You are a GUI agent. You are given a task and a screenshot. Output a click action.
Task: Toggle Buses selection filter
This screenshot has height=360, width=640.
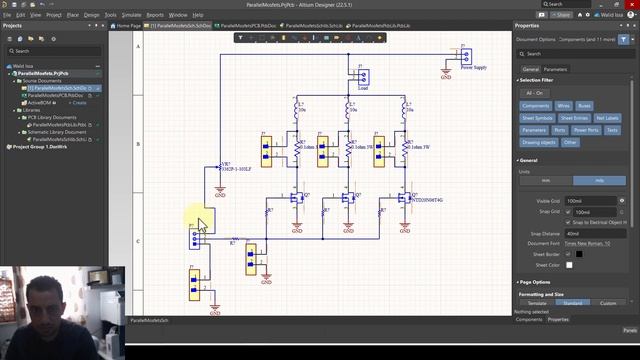pyautogui.click(x=584, y=106)
